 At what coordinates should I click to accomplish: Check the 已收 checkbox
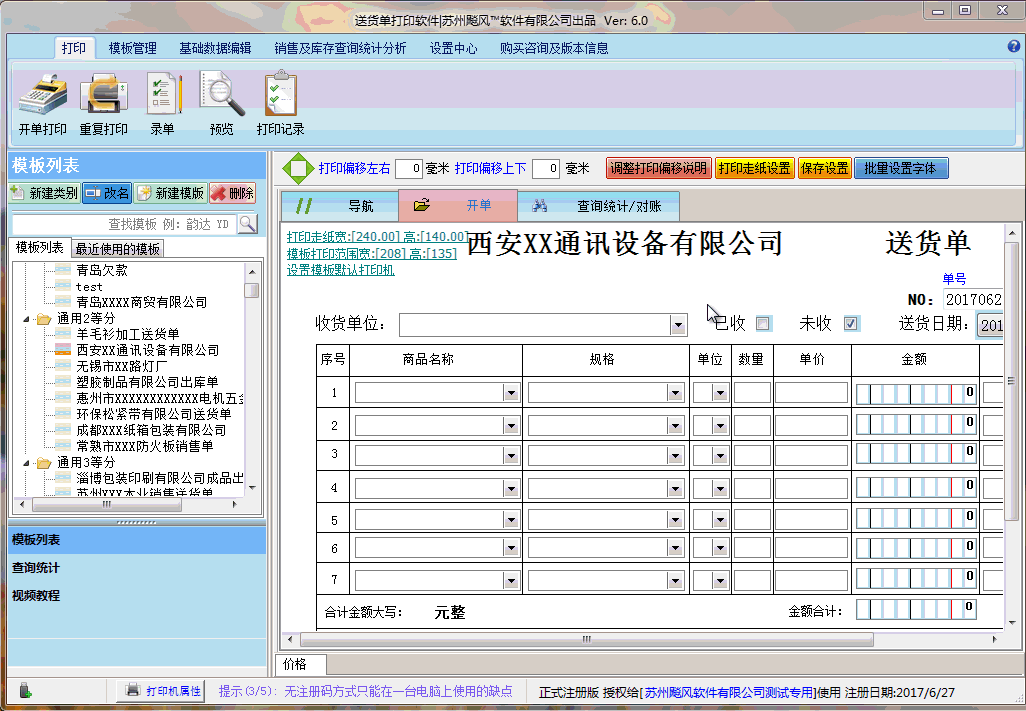763,324
